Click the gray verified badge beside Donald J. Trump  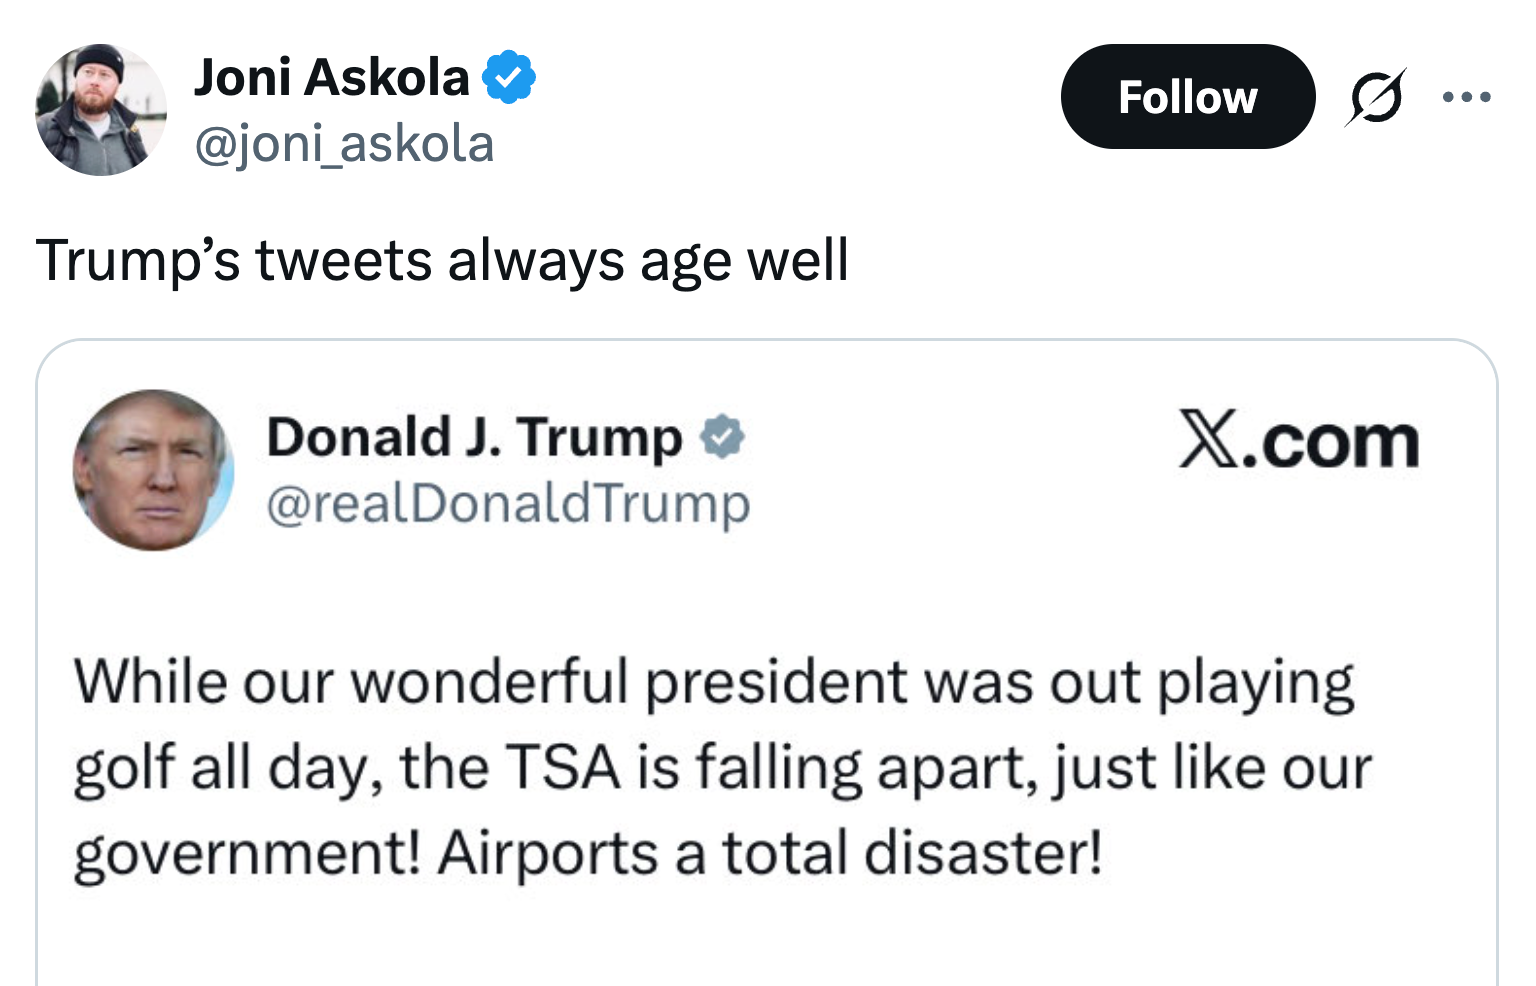722,438
